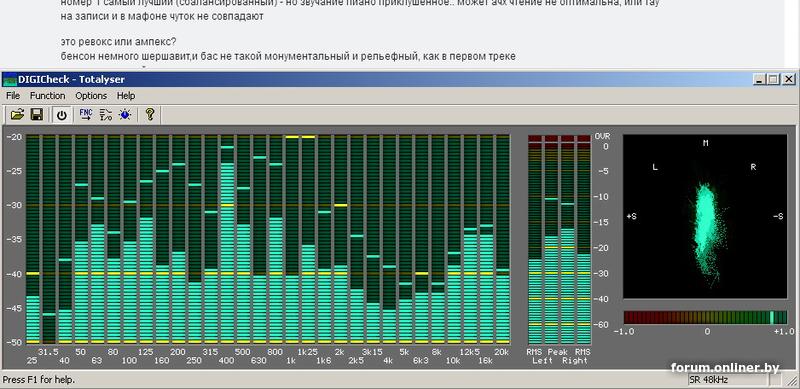Image resolution: width=800 pixels, height=389 pixels.
Task: Click the DIGICheck title bar icon
Action: 10,80
